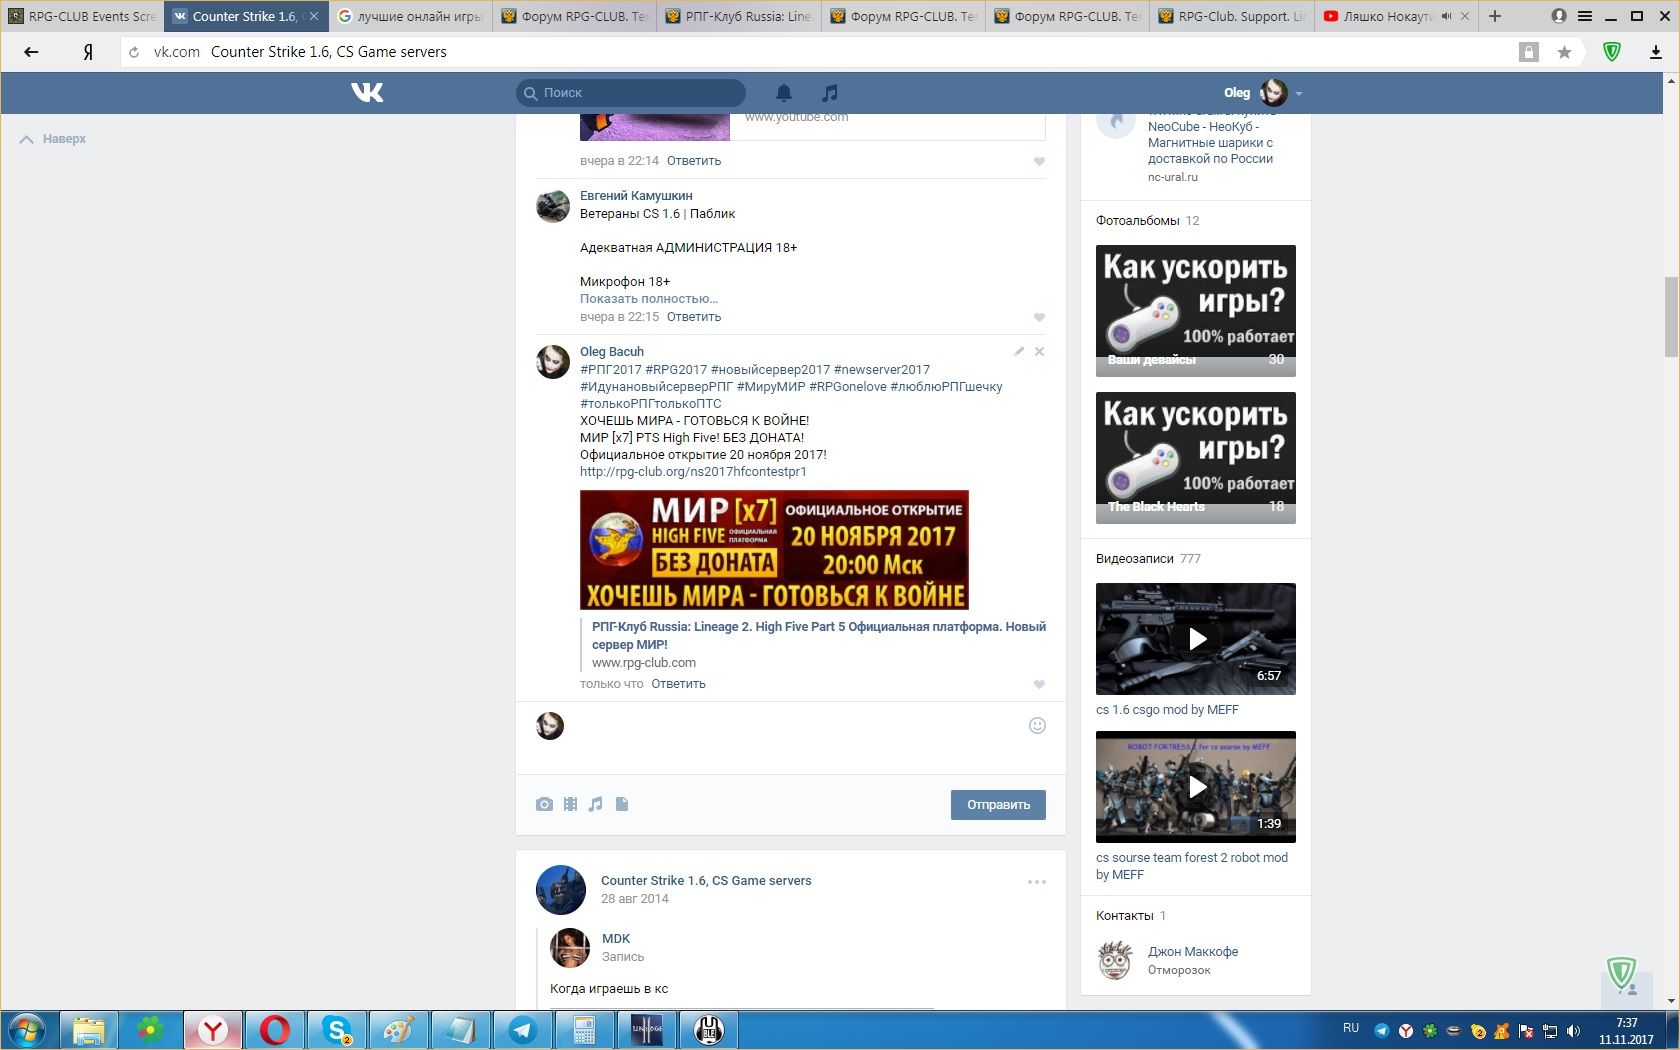Reload the vk.com page
1680x1050 pixels.
(x=134, y=52)
